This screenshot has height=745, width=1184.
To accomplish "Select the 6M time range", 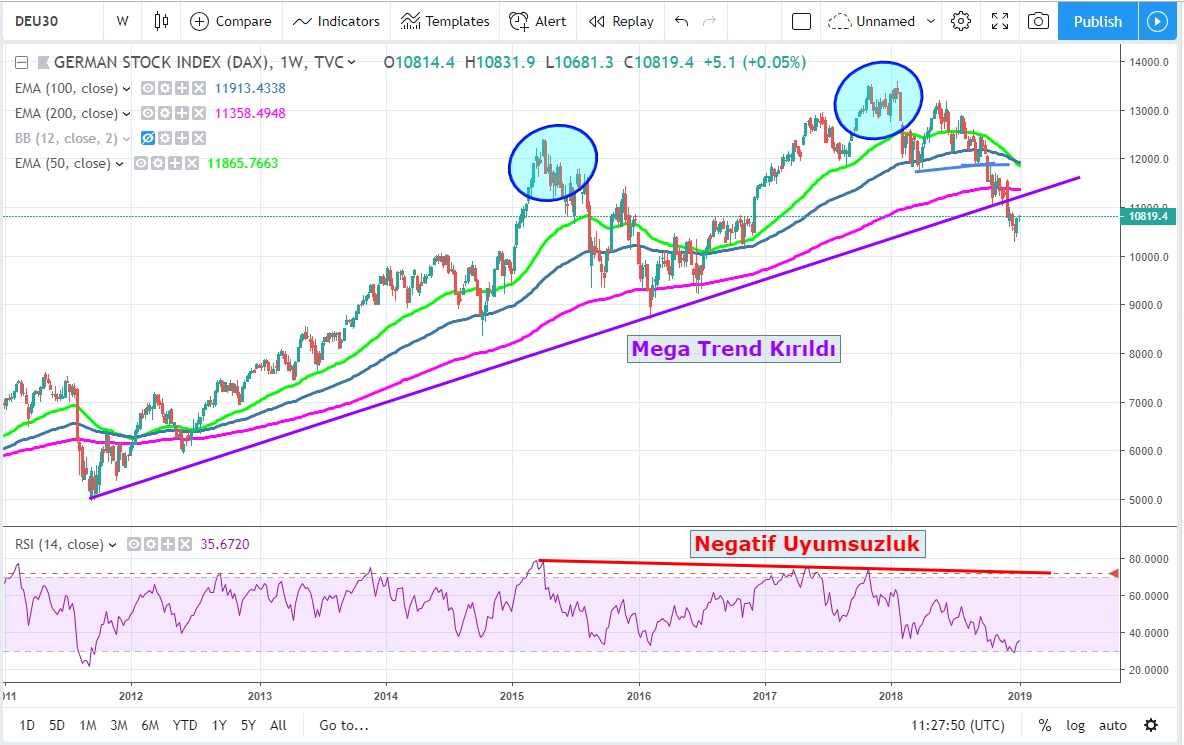I will click(x=150, y=725).
